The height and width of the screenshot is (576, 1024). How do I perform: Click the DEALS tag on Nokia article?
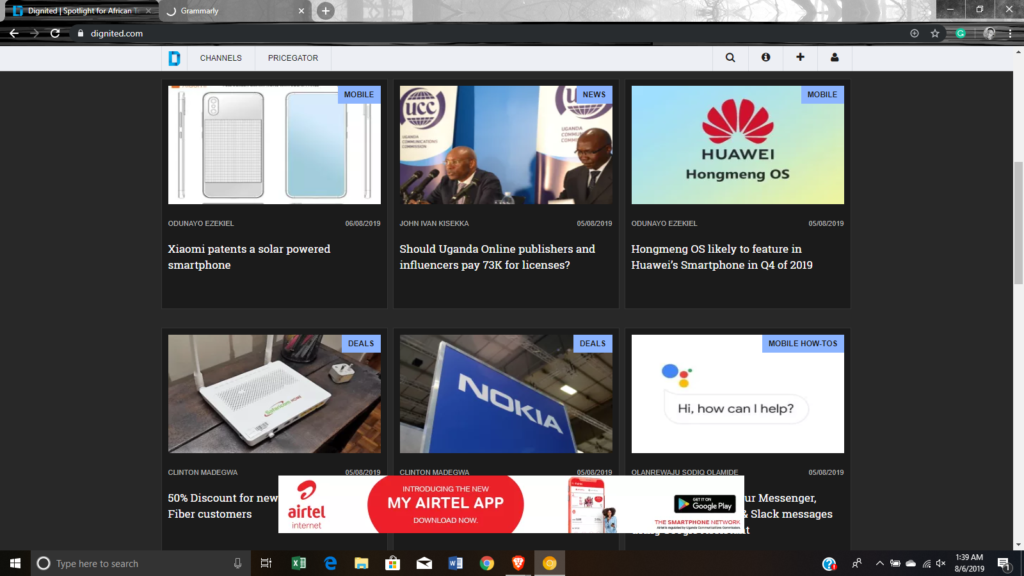tap(592, 344)
